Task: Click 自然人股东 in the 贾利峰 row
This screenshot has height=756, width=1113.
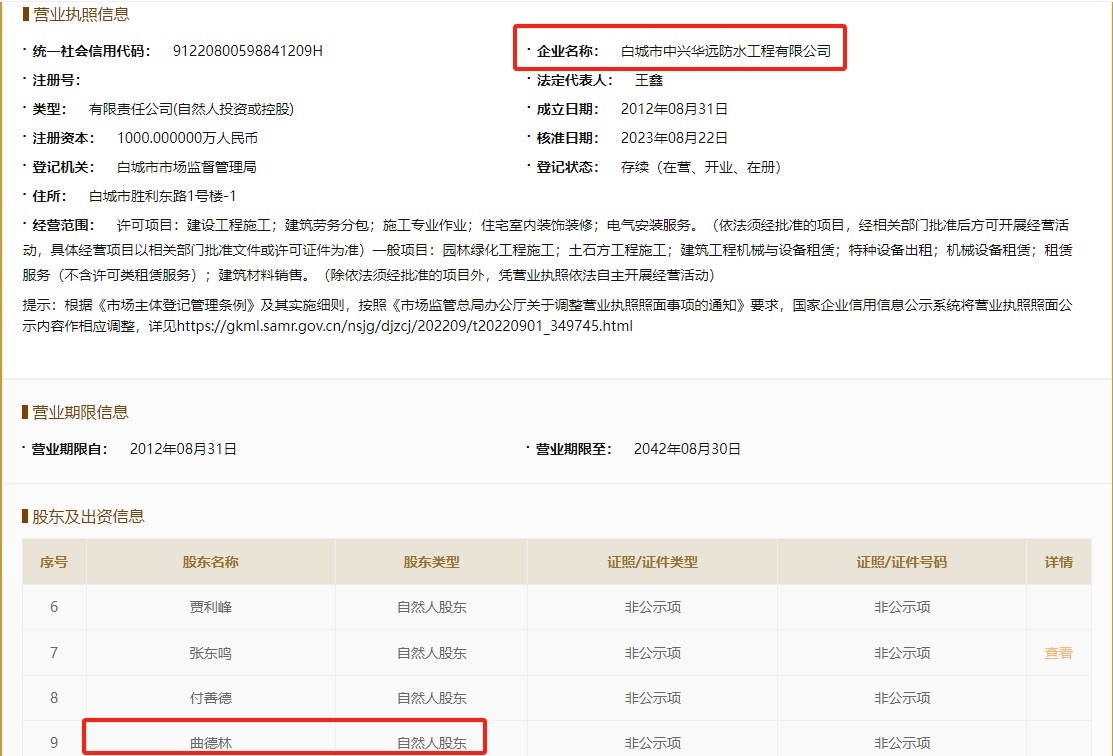Action: tap(432, 608)
